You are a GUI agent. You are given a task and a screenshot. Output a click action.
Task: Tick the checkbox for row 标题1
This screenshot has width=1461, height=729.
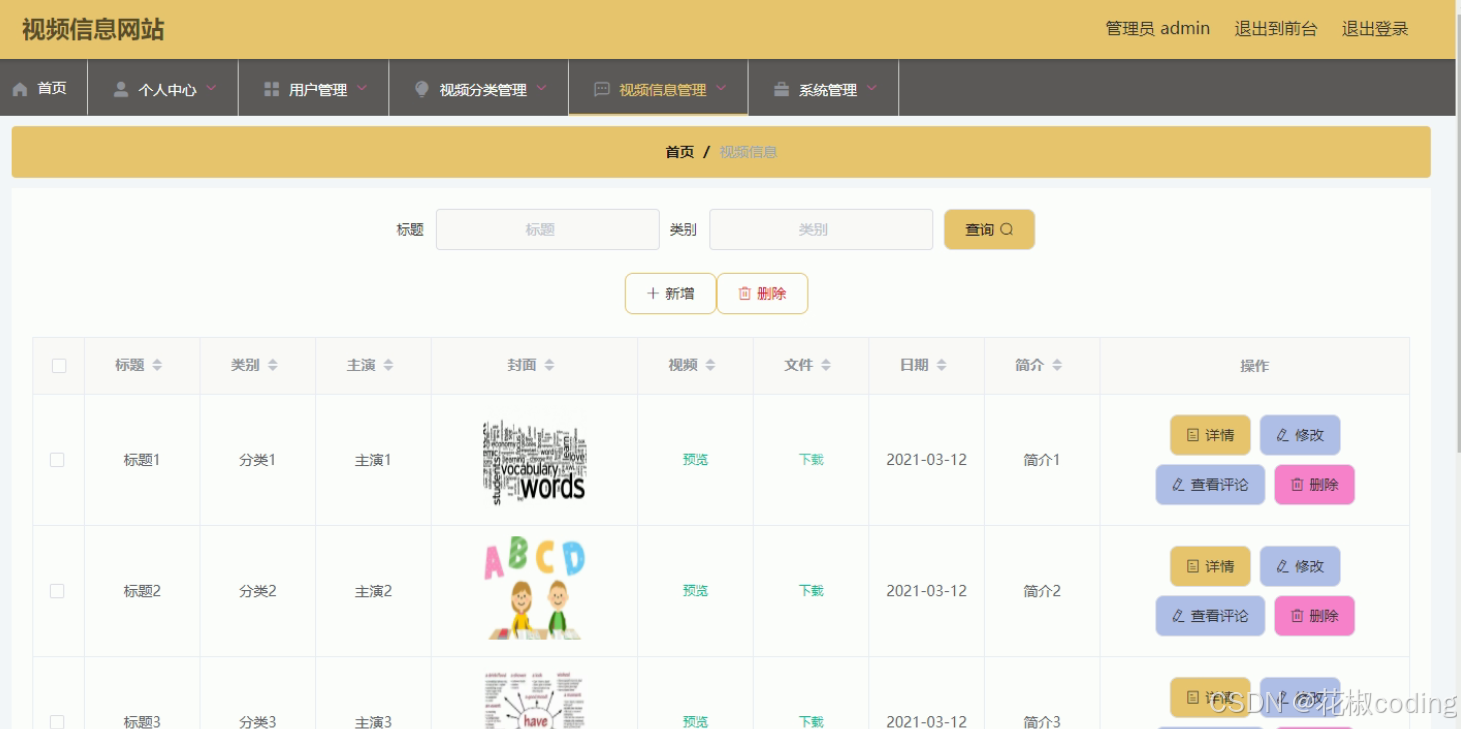coord(57,460)
